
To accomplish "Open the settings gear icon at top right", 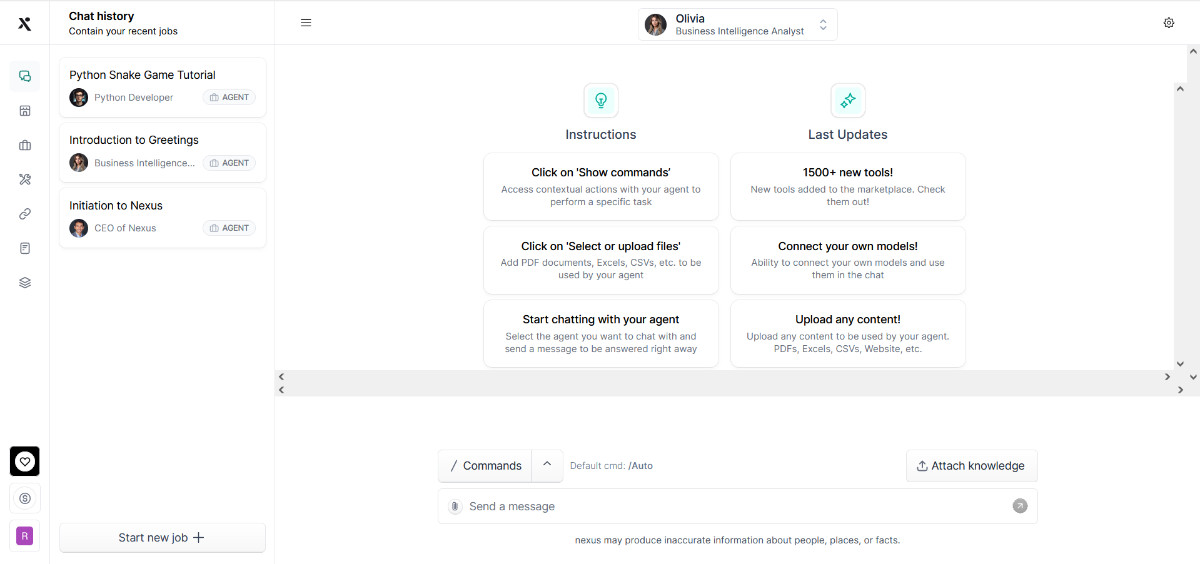I will [1169, 23].
